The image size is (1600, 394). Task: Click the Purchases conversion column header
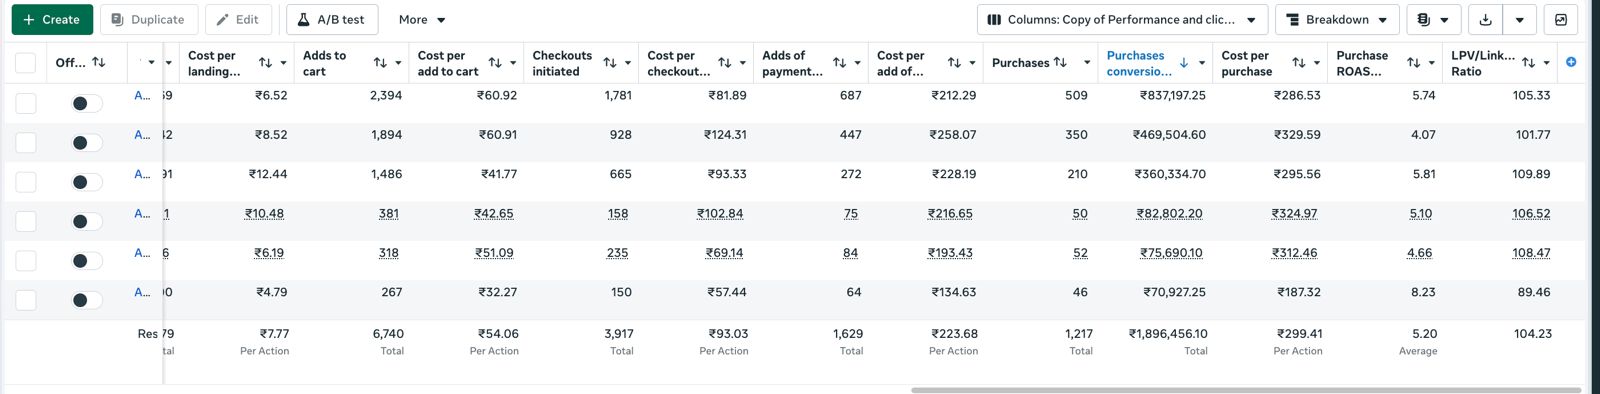click(1139, 63)
